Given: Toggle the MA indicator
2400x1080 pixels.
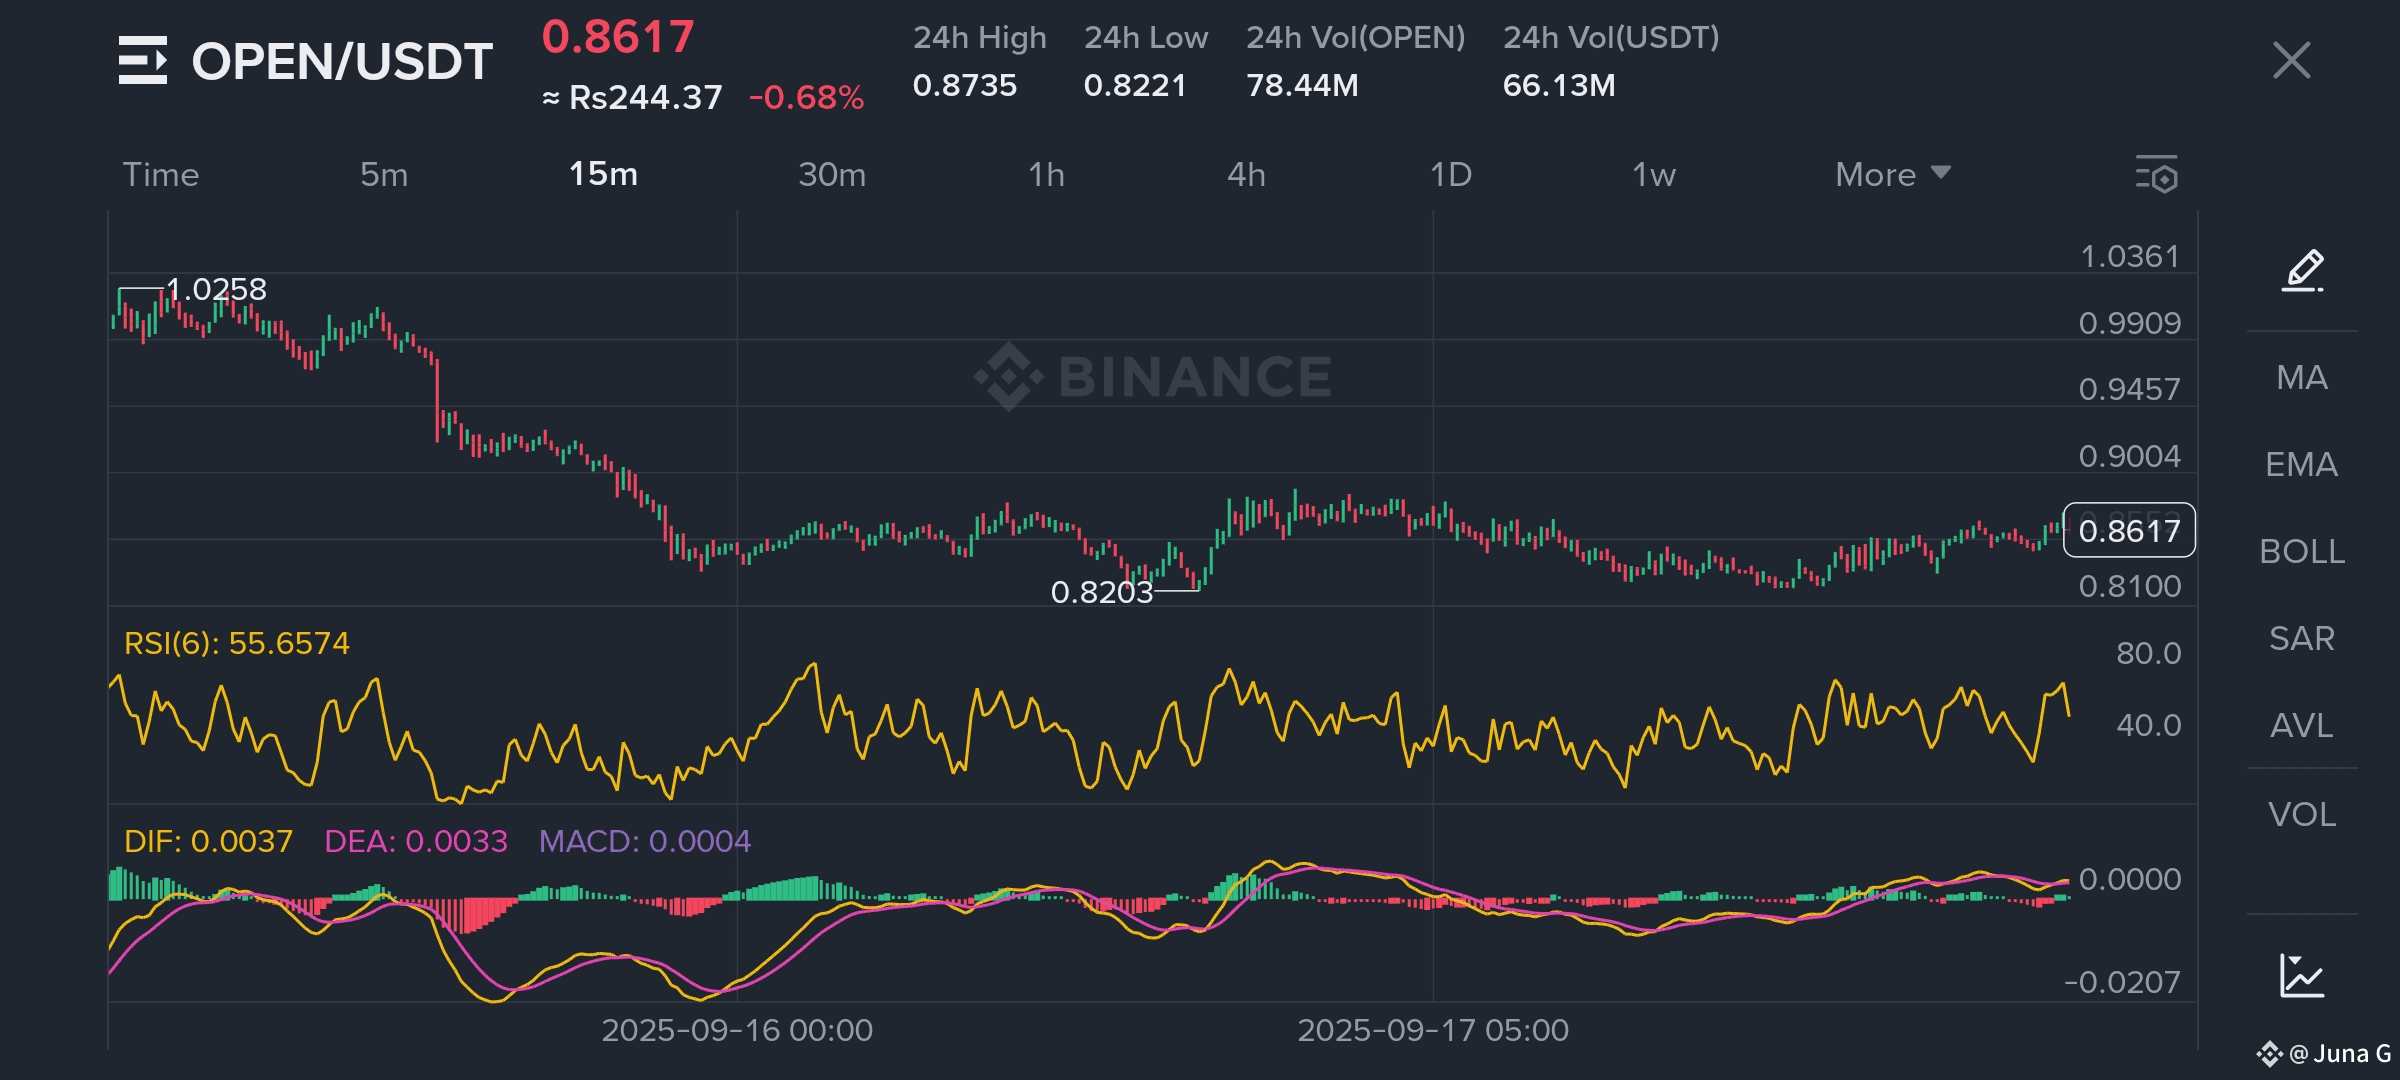Looking at the screenshot, I should [x=2302, y=377].
